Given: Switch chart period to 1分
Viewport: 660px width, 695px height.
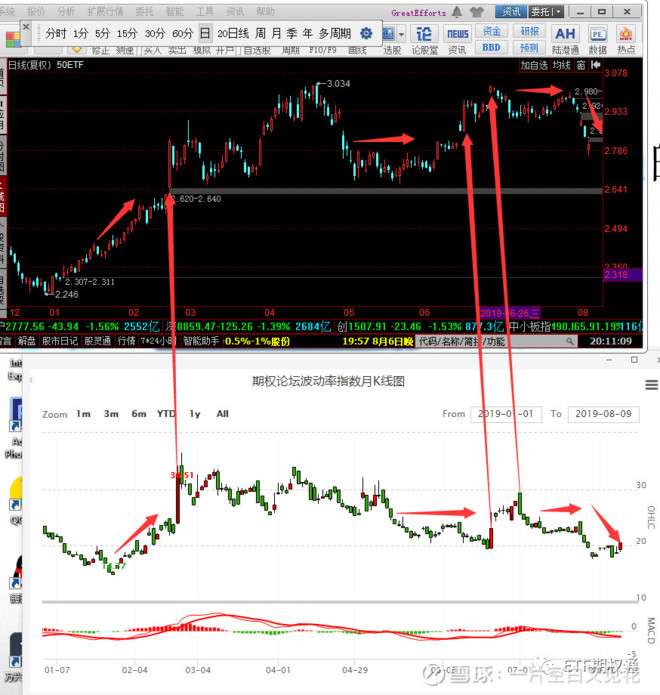Looking at the screenshot, I should click(x=80, y=33).
